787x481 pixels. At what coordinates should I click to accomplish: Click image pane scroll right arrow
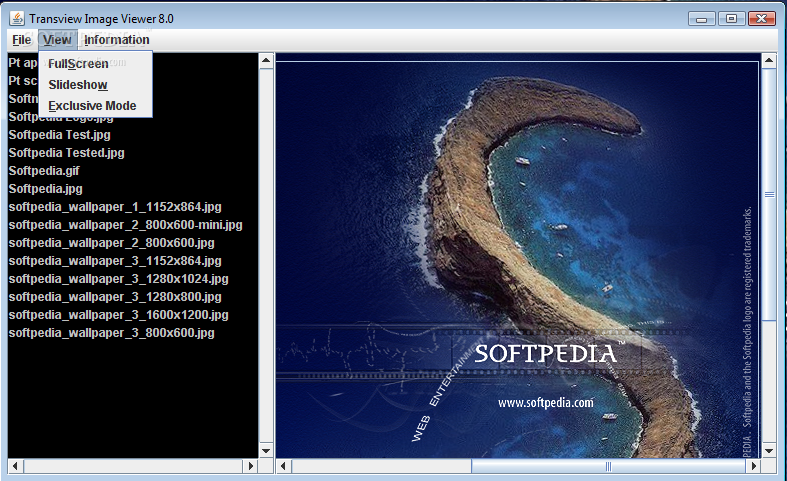[x=753, y=466]
